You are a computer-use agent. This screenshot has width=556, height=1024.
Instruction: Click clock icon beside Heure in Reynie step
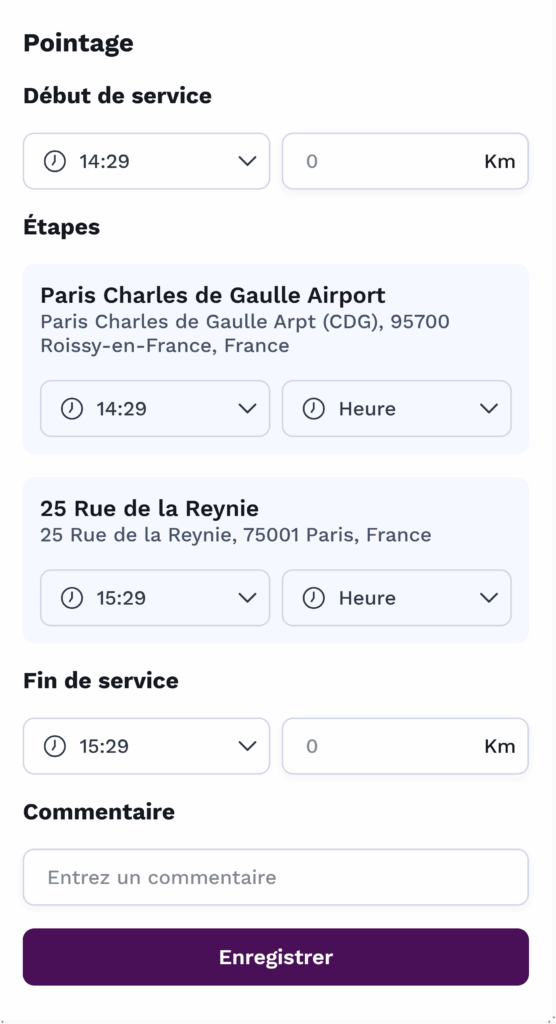(x=314, y=598)
